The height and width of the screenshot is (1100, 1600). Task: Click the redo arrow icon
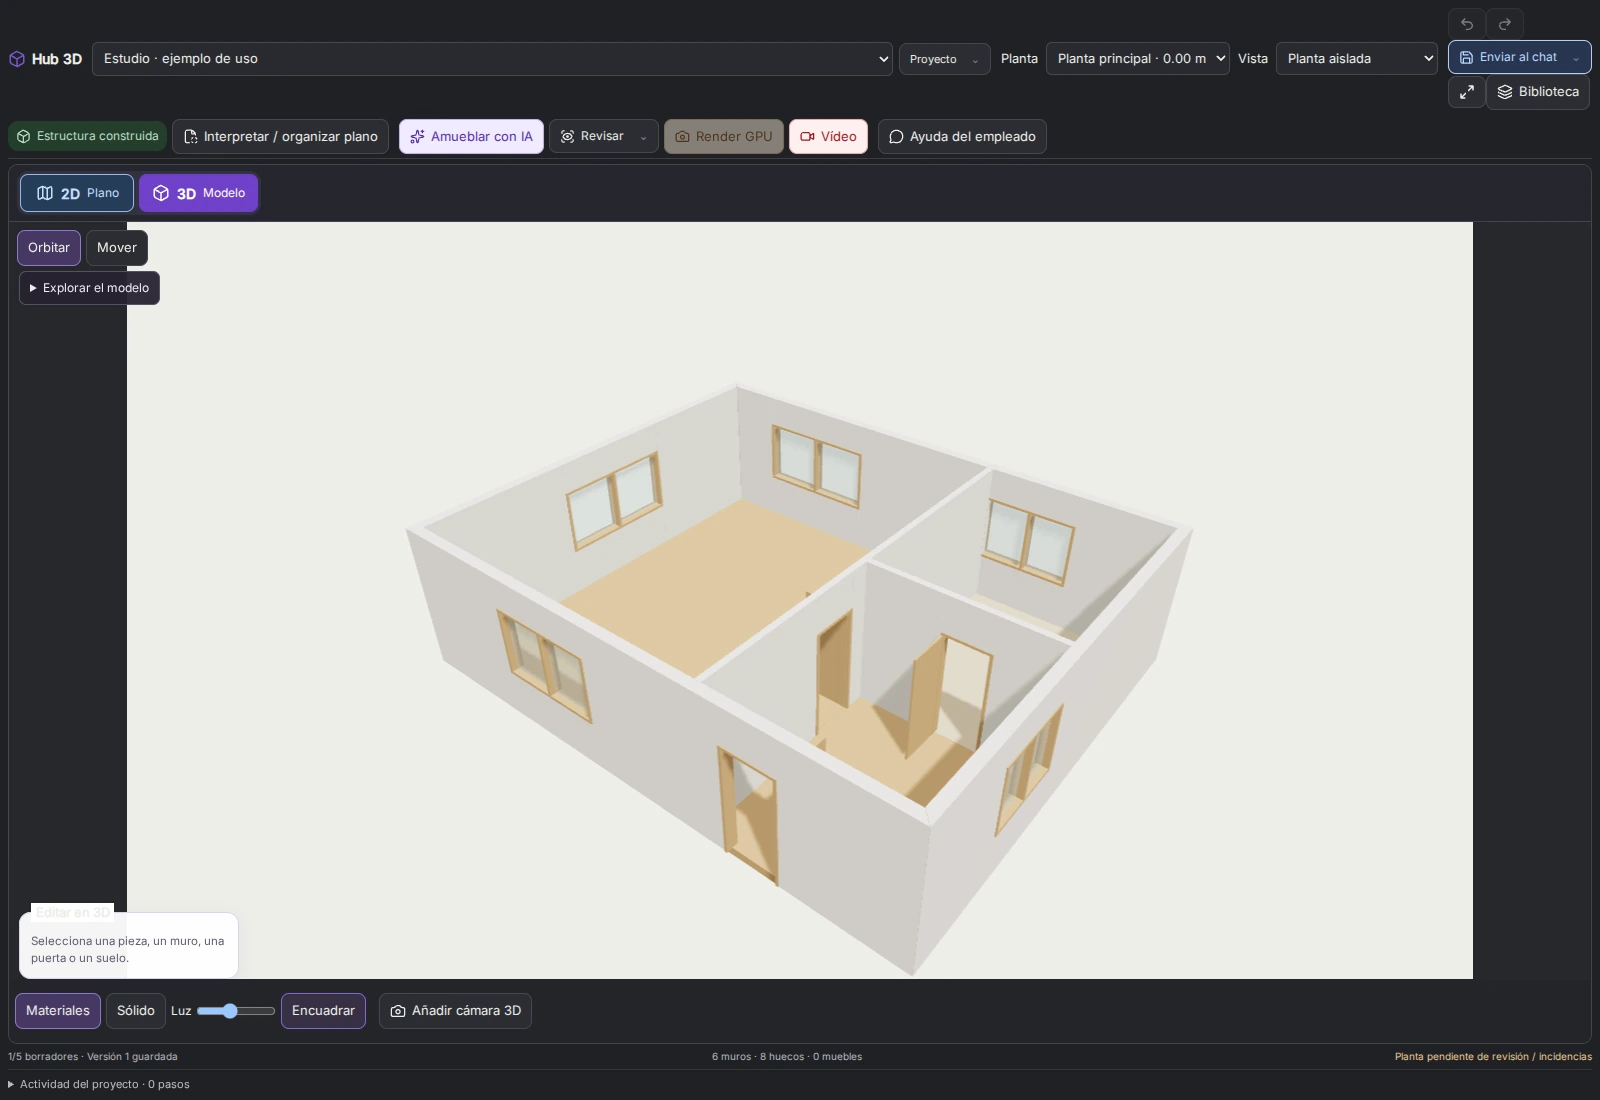click(x=1505, y=24)
